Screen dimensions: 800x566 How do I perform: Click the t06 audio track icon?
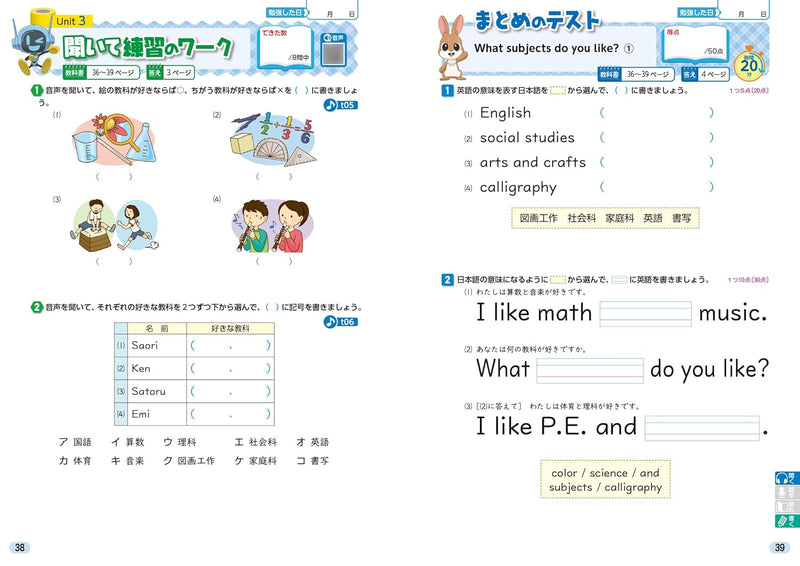[340, 322]
